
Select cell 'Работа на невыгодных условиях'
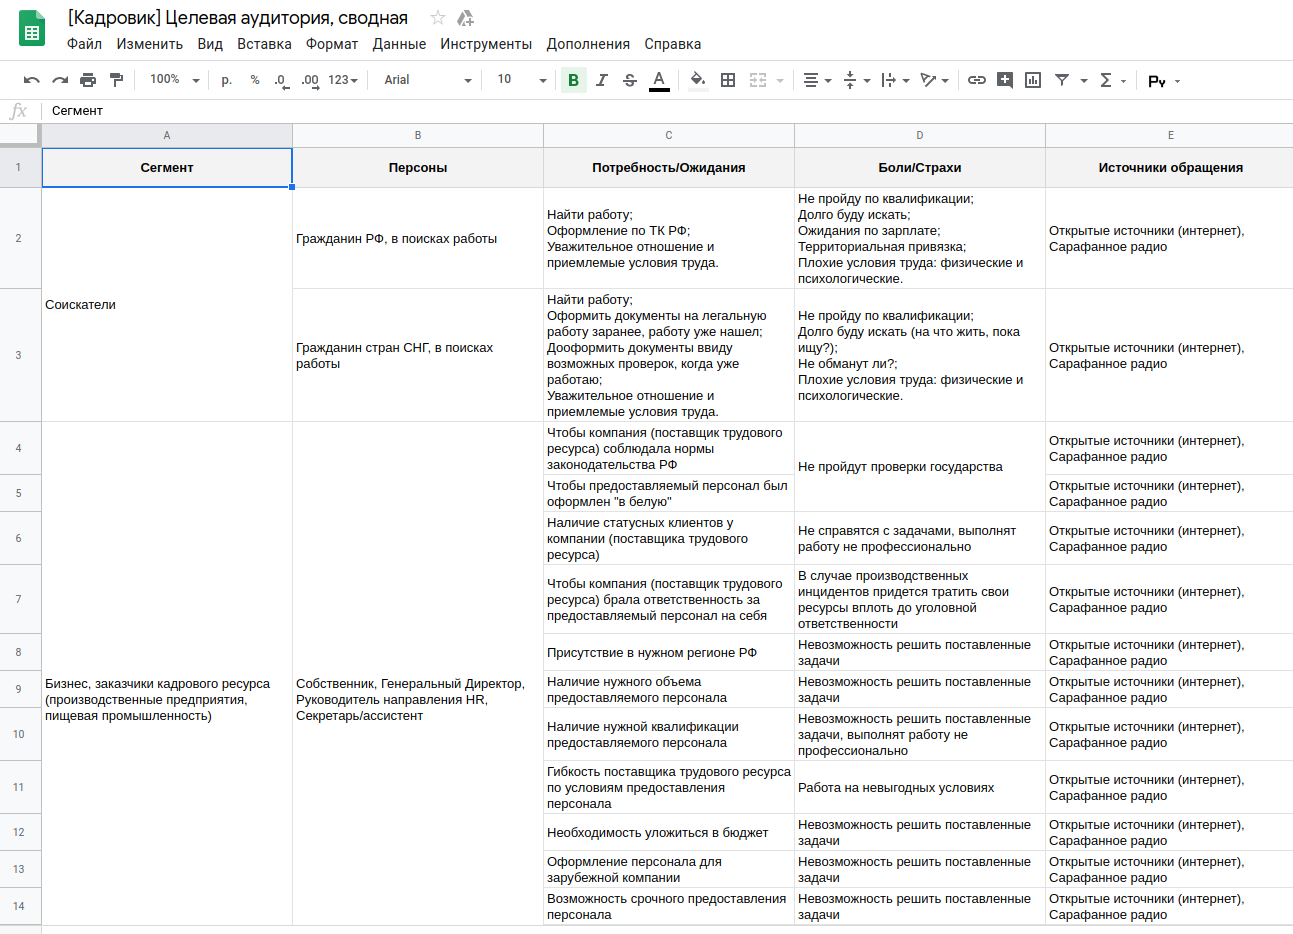pyautogui.click(x=920, y=787)
